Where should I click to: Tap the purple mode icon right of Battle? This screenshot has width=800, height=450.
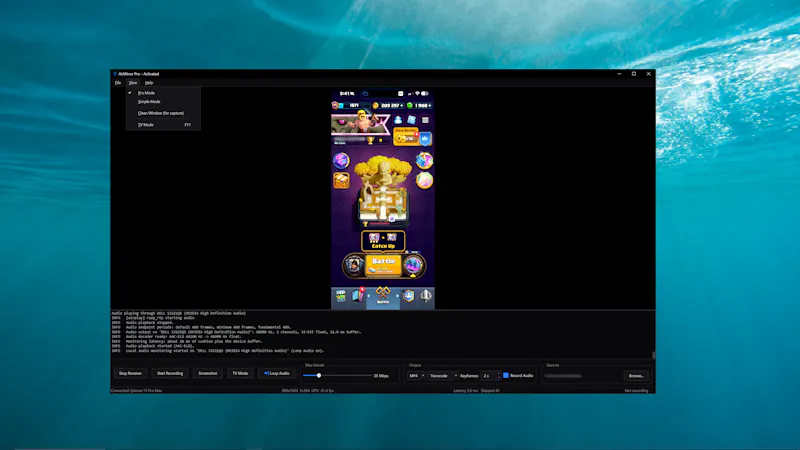pos(413,265)
